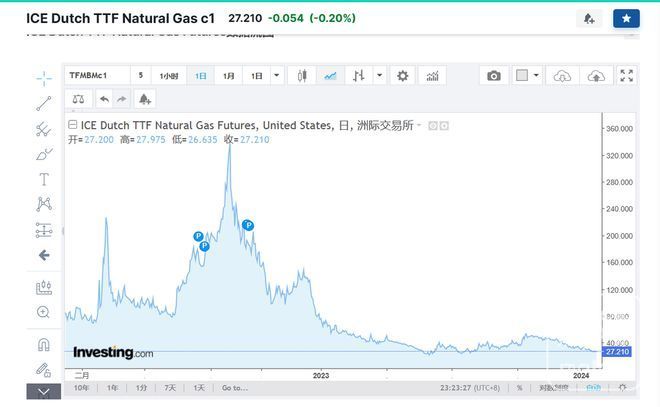The height and width of the screenshot is (407, 660).
Task: Open the bar style dropdown arrow
Action: pos(380,76)
